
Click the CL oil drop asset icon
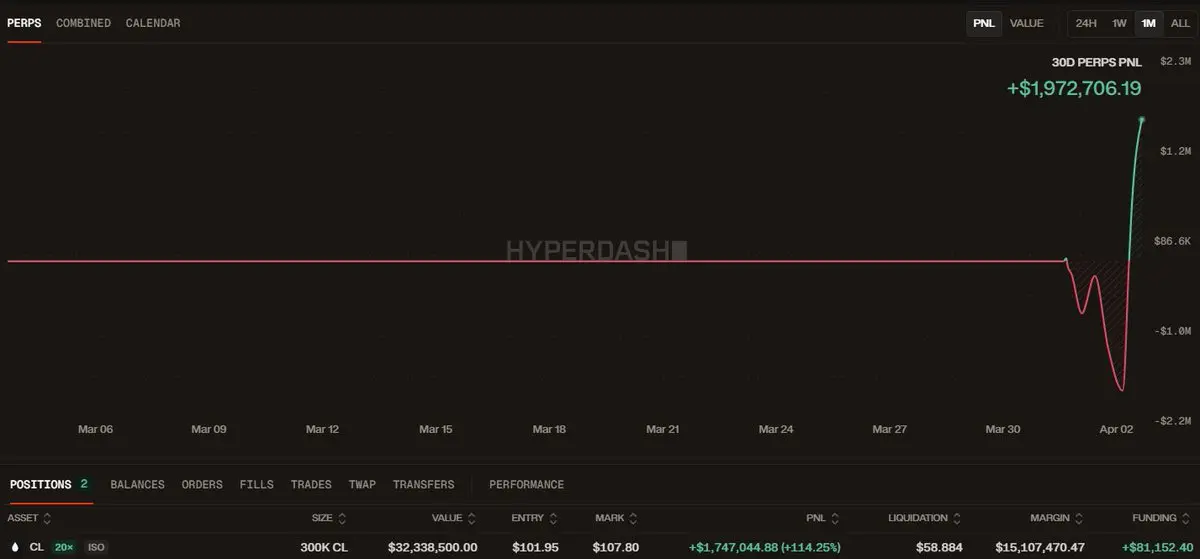tap(14, 547)
